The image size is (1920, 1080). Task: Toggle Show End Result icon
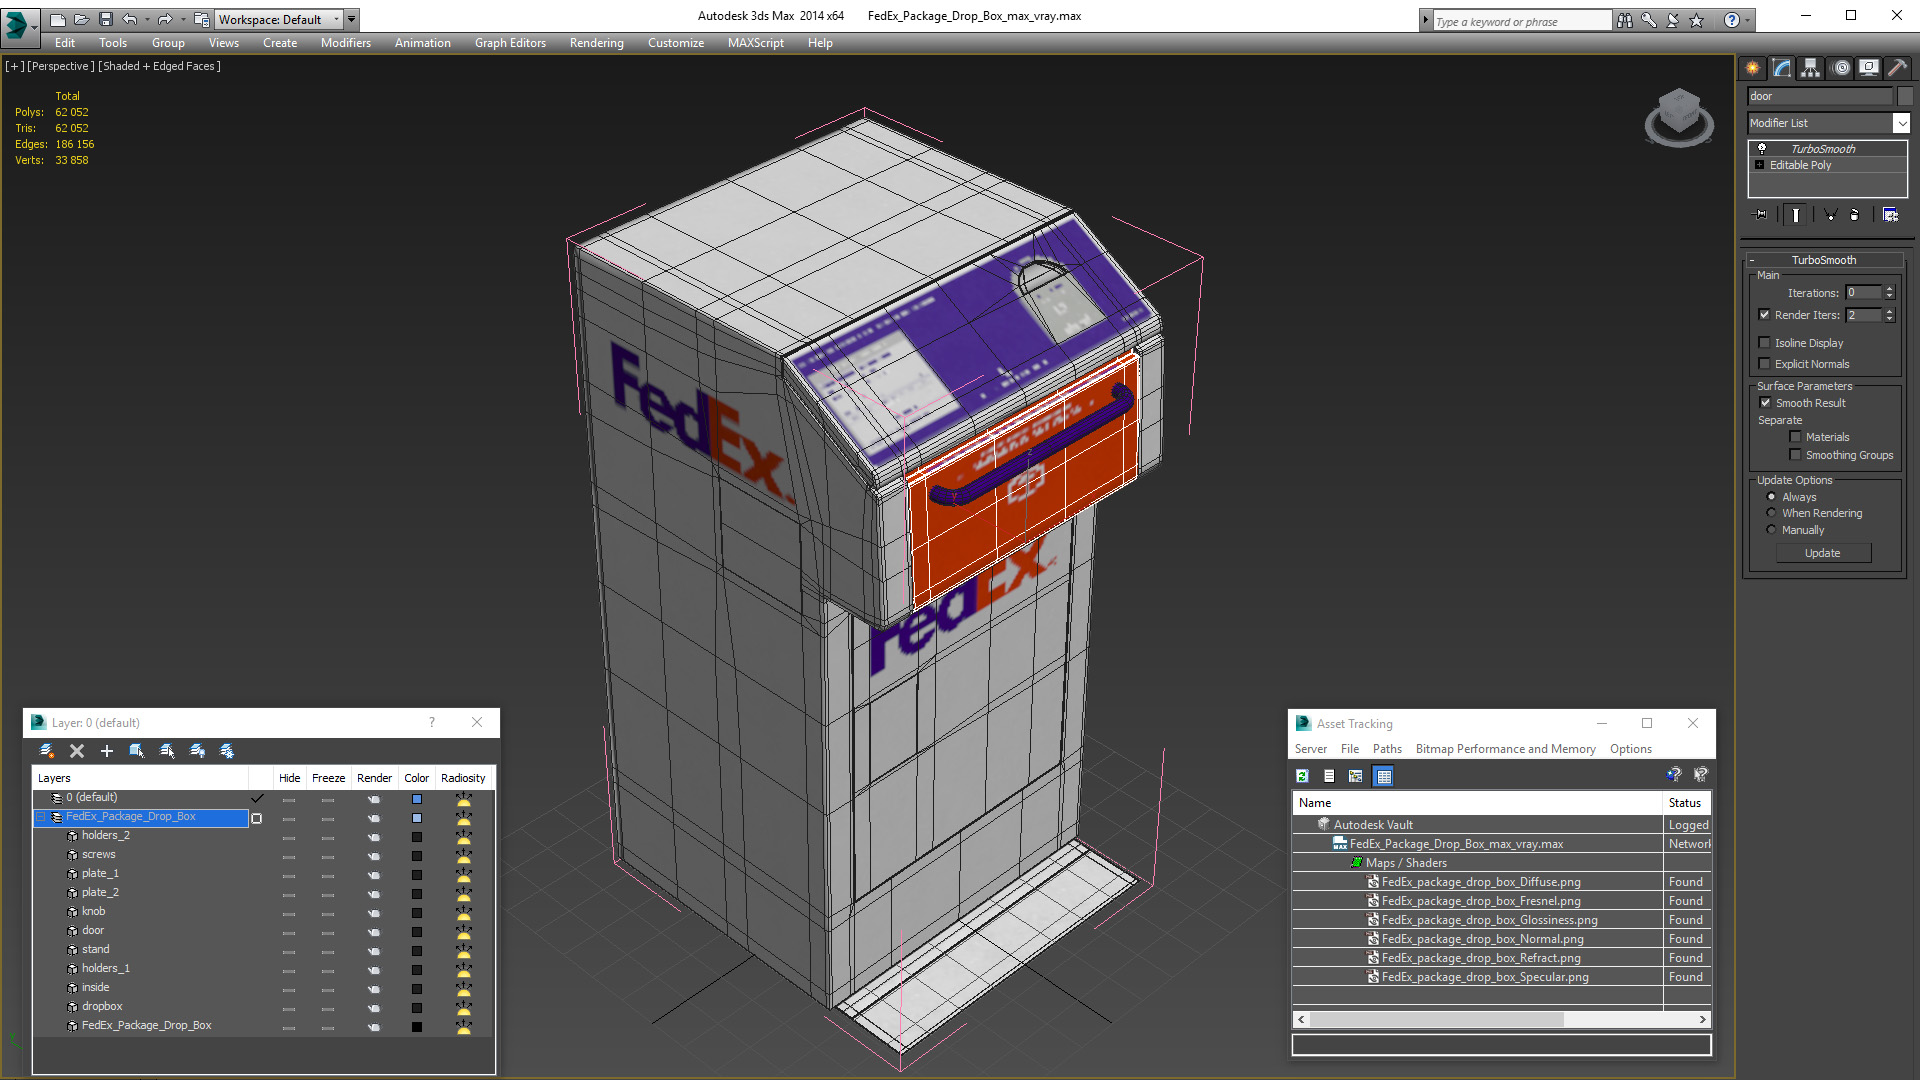tap(1796, 214)
